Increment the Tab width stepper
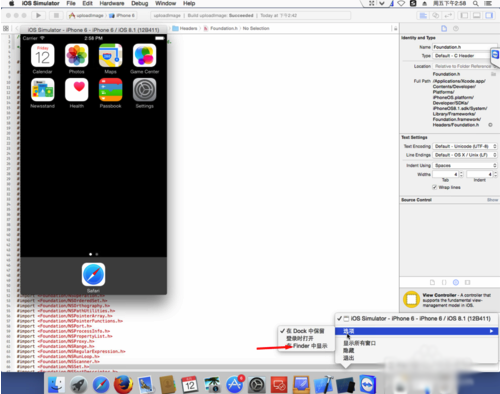The image size is (500, 394). pyautogui.click(x=461, y=173)
